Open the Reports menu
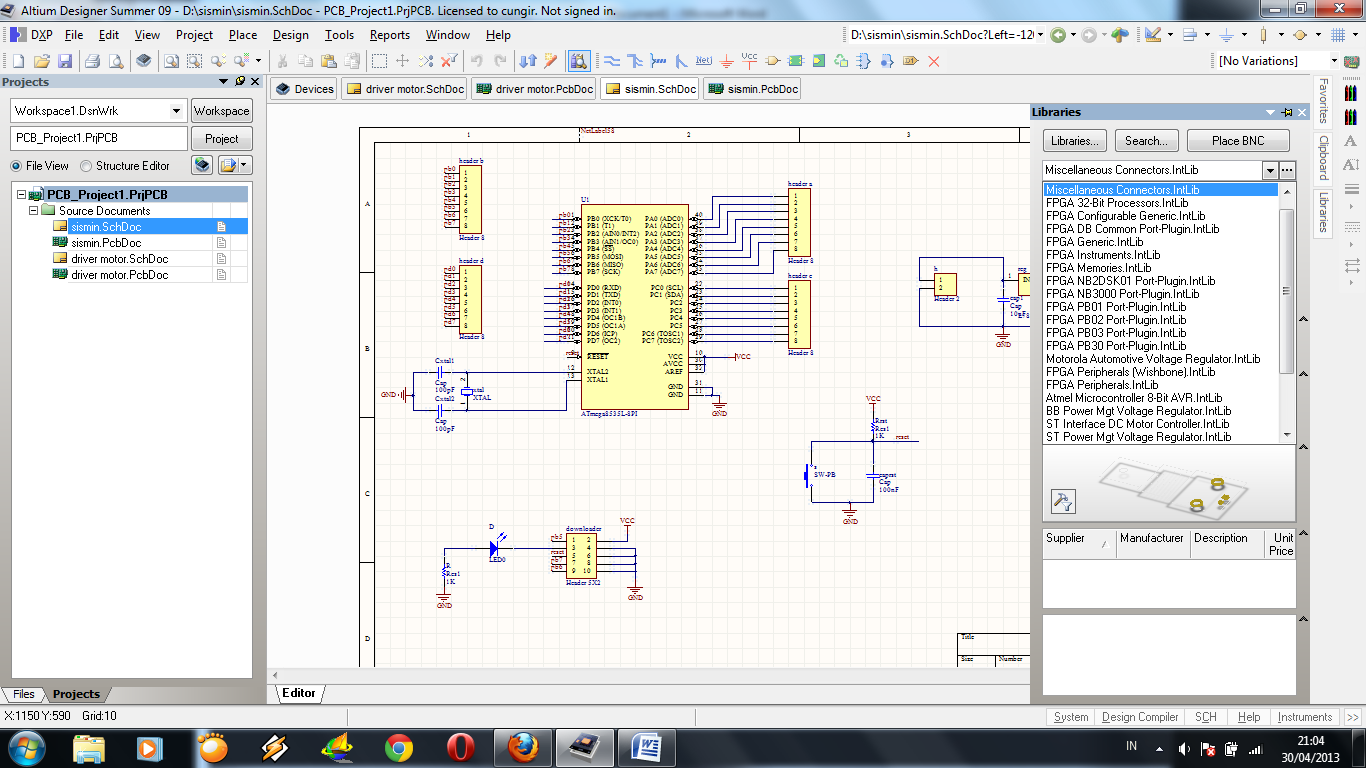 [389, 34]
